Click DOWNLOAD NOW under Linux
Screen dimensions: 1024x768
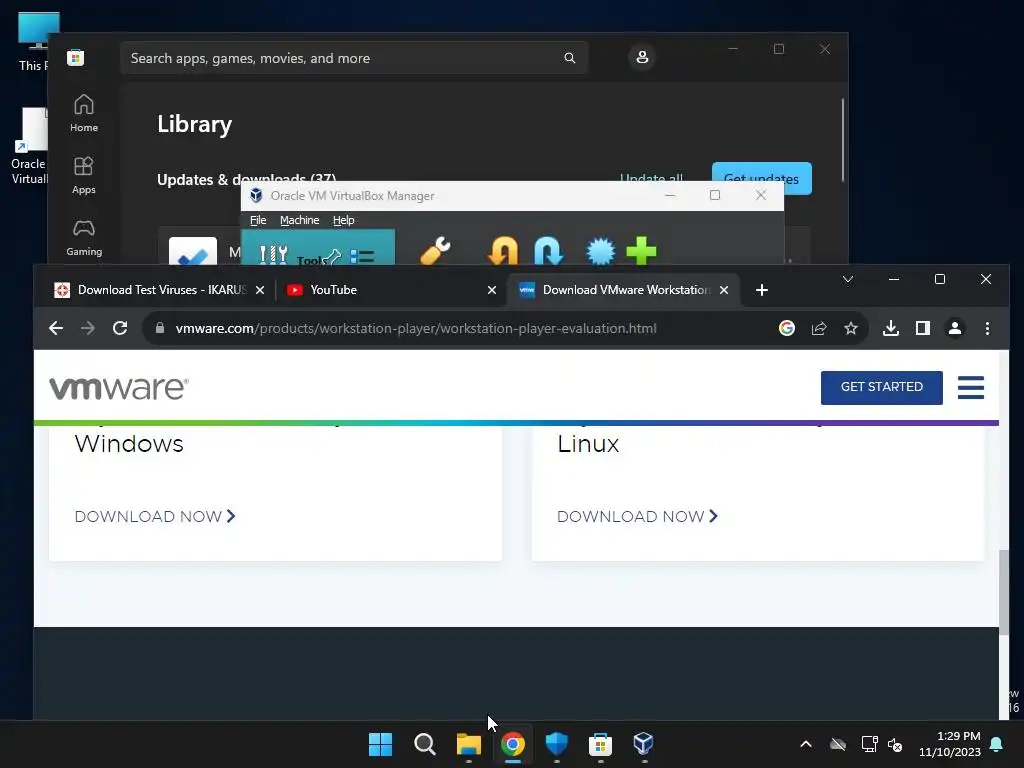point(637,517)
